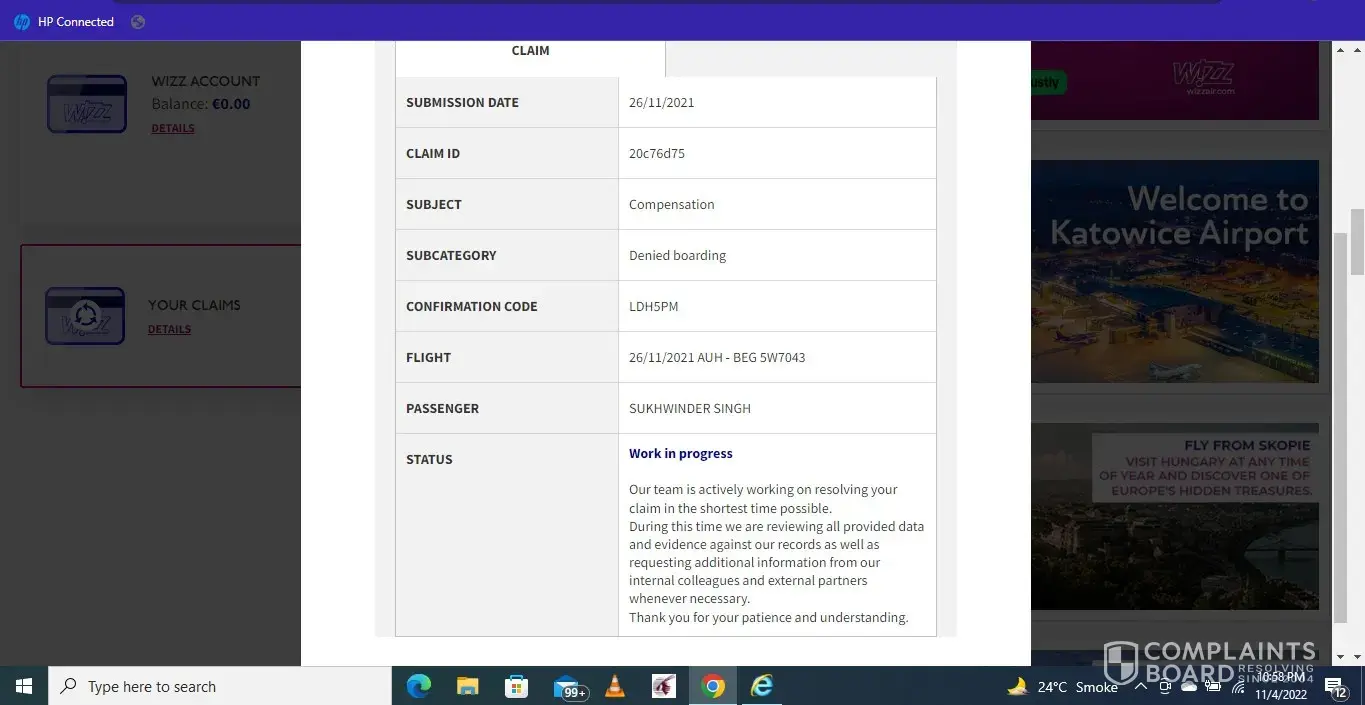Click the Windows taskbar search box
The width and height of the screenshot is (1365, 705).
[220, 686]
